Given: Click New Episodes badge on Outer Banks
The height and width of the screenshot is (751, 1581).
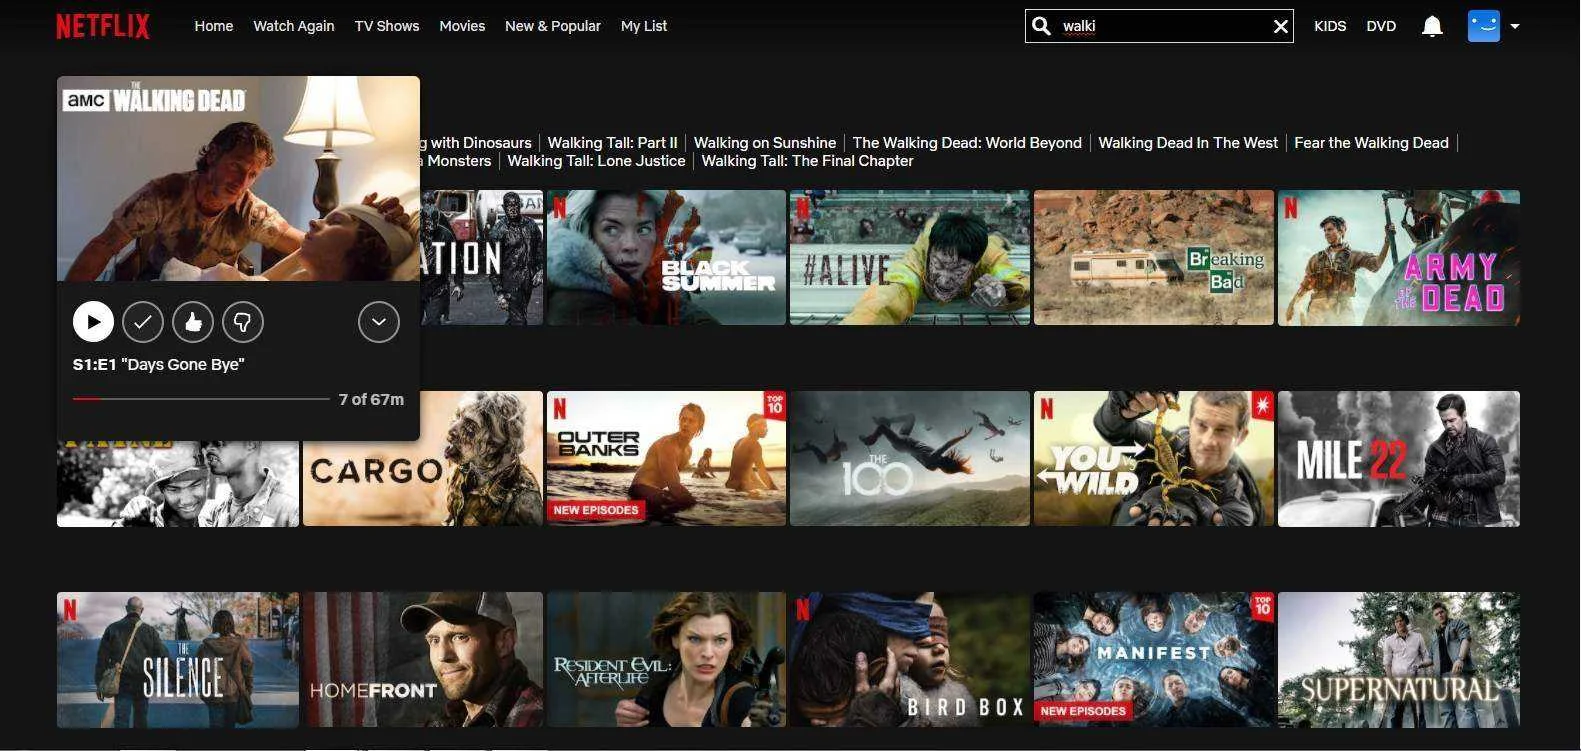Looking at the screenshot, I should (596, 510).
